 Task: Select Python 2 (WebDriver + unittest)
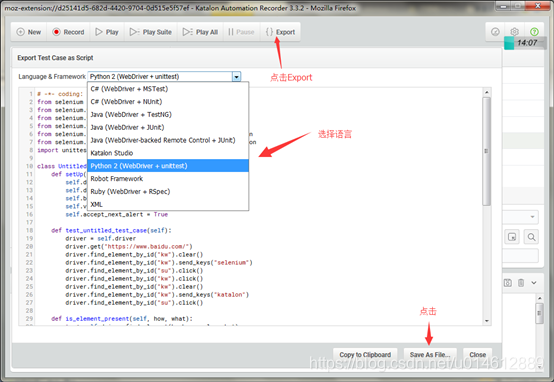pyautogui.click(x=168, y=166)
